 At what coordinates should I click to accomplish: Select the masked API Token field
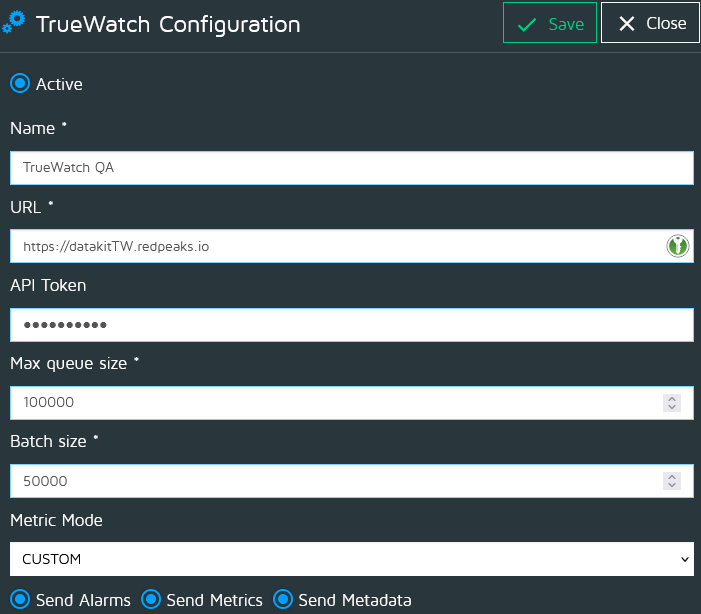(x=351, y=325)
